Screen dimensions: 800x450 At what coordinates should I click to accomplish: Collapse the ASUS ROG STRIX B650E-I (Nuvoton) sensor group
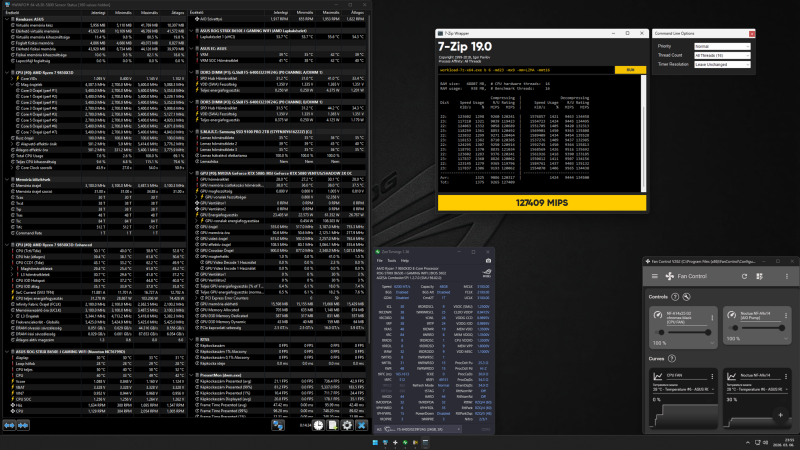[7, 352]
